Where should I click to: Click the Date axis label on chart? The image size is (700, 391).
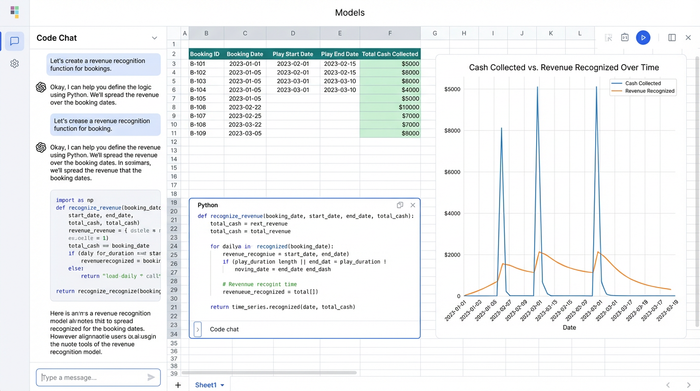[x=569, y=328]
